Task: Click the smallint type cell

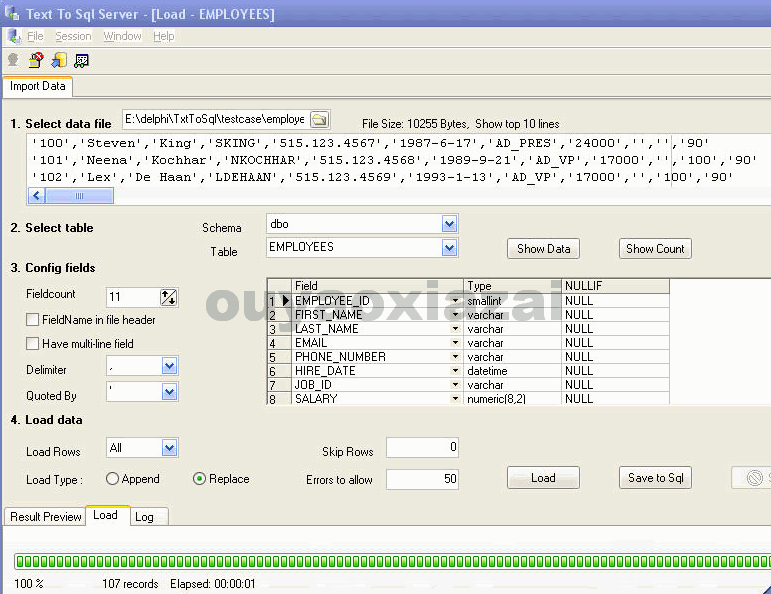Action: [512, 300]
